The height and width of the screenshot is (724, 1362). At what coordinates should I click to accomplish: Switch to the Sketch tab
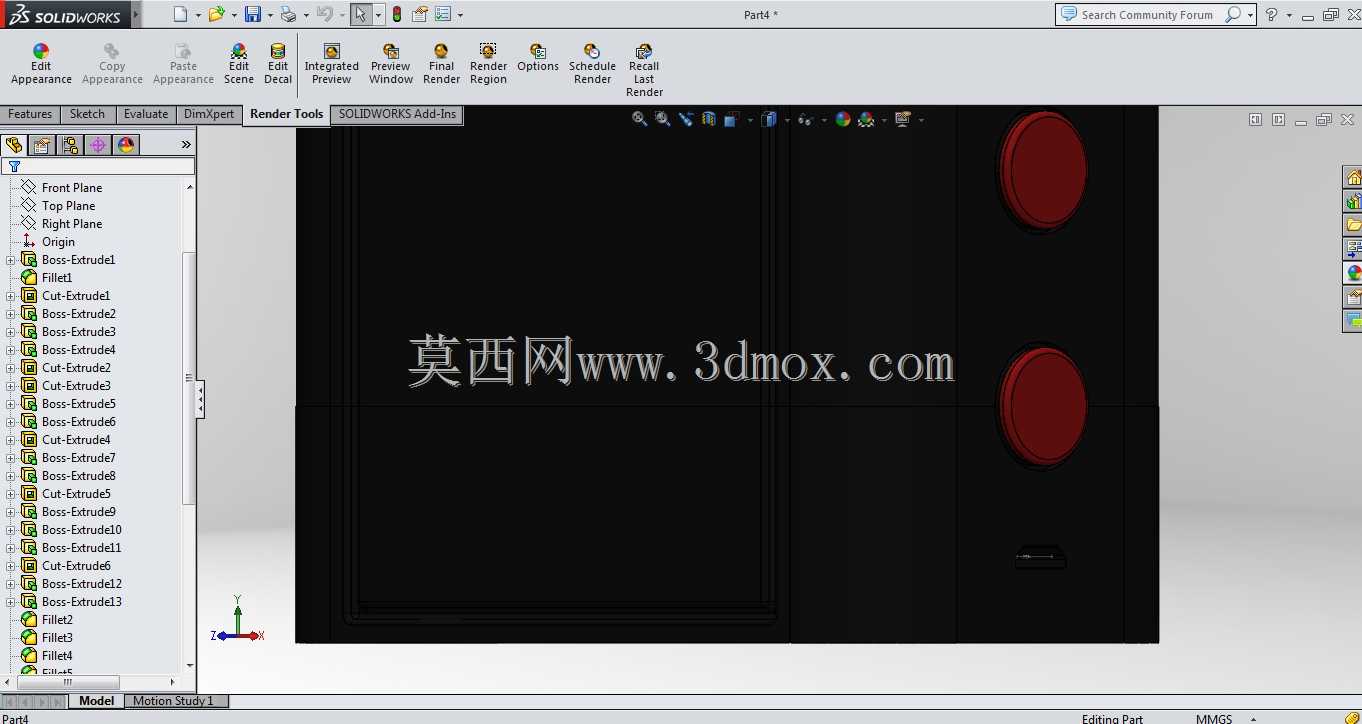87,114
